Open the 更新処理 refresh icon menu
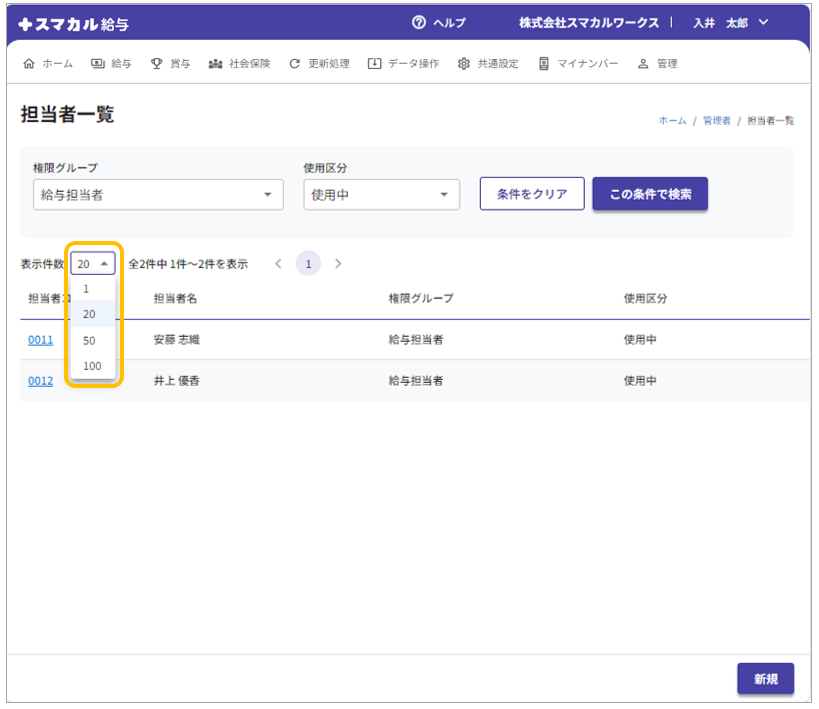Image resolution: width=819 pixels, height=709 pixels. coord(295,64)
